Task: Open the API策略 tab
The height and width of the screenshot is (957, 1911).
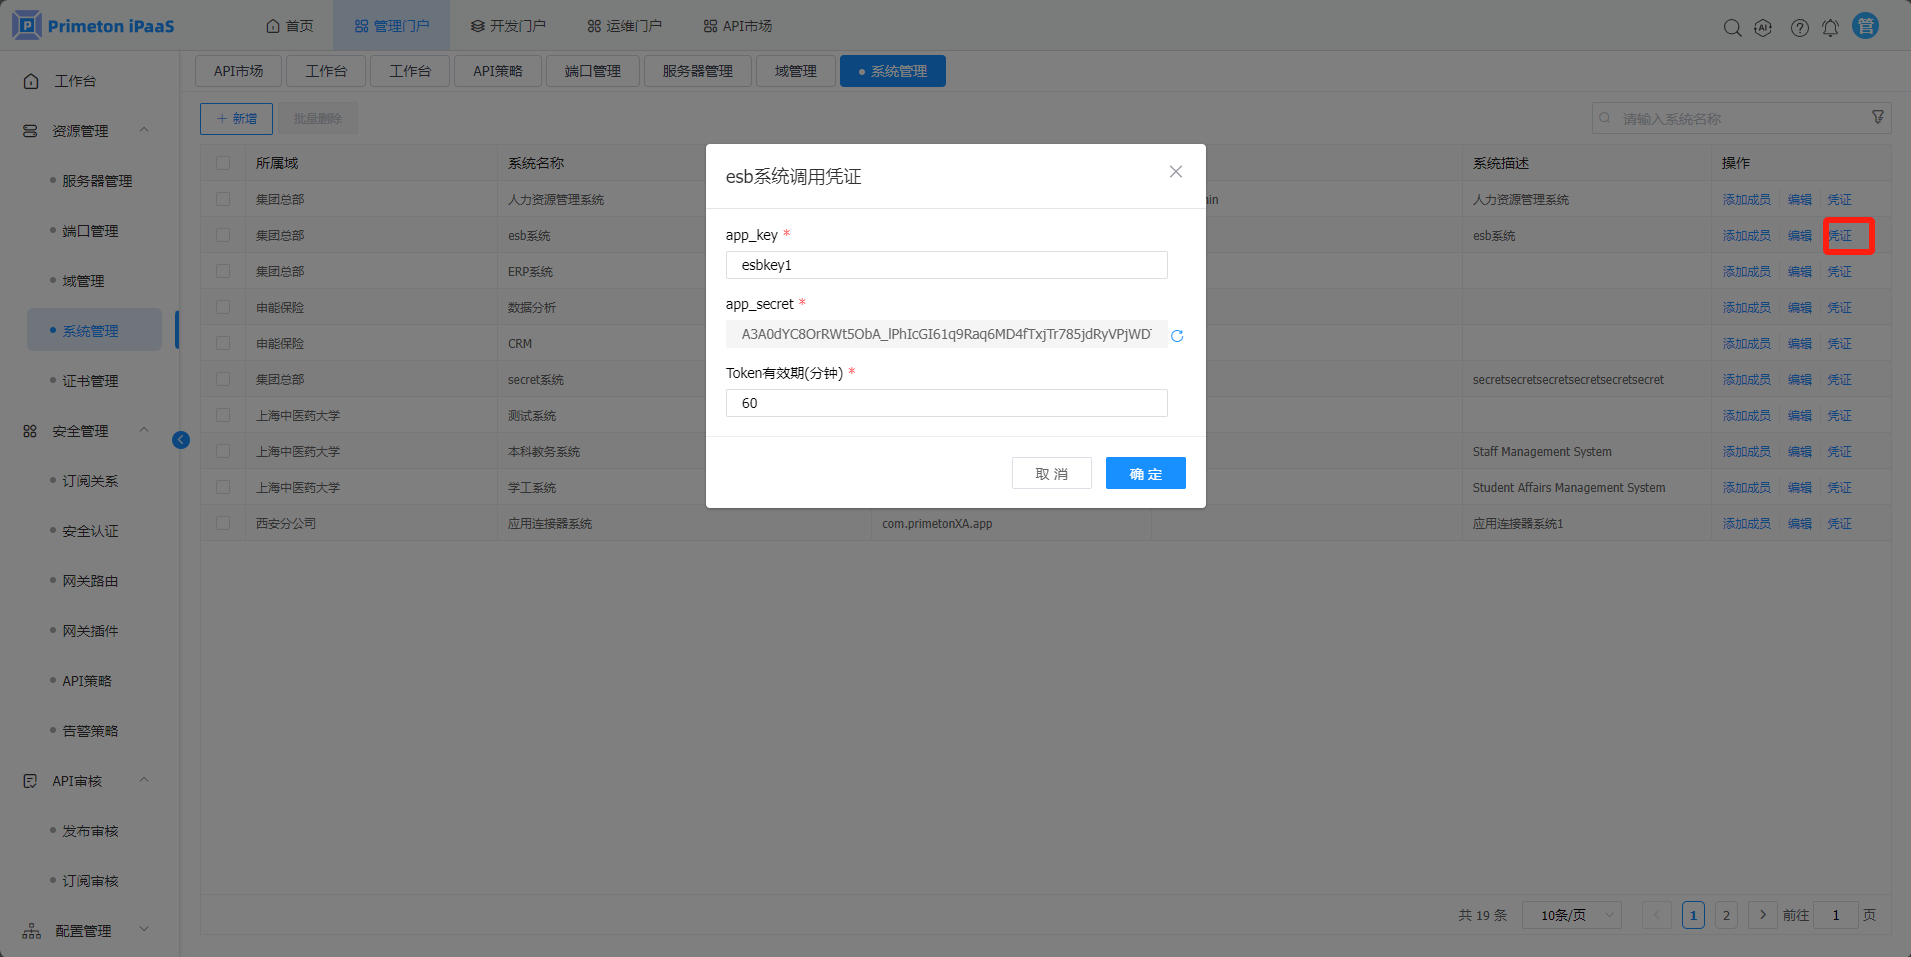Action: tap(498, 71)
